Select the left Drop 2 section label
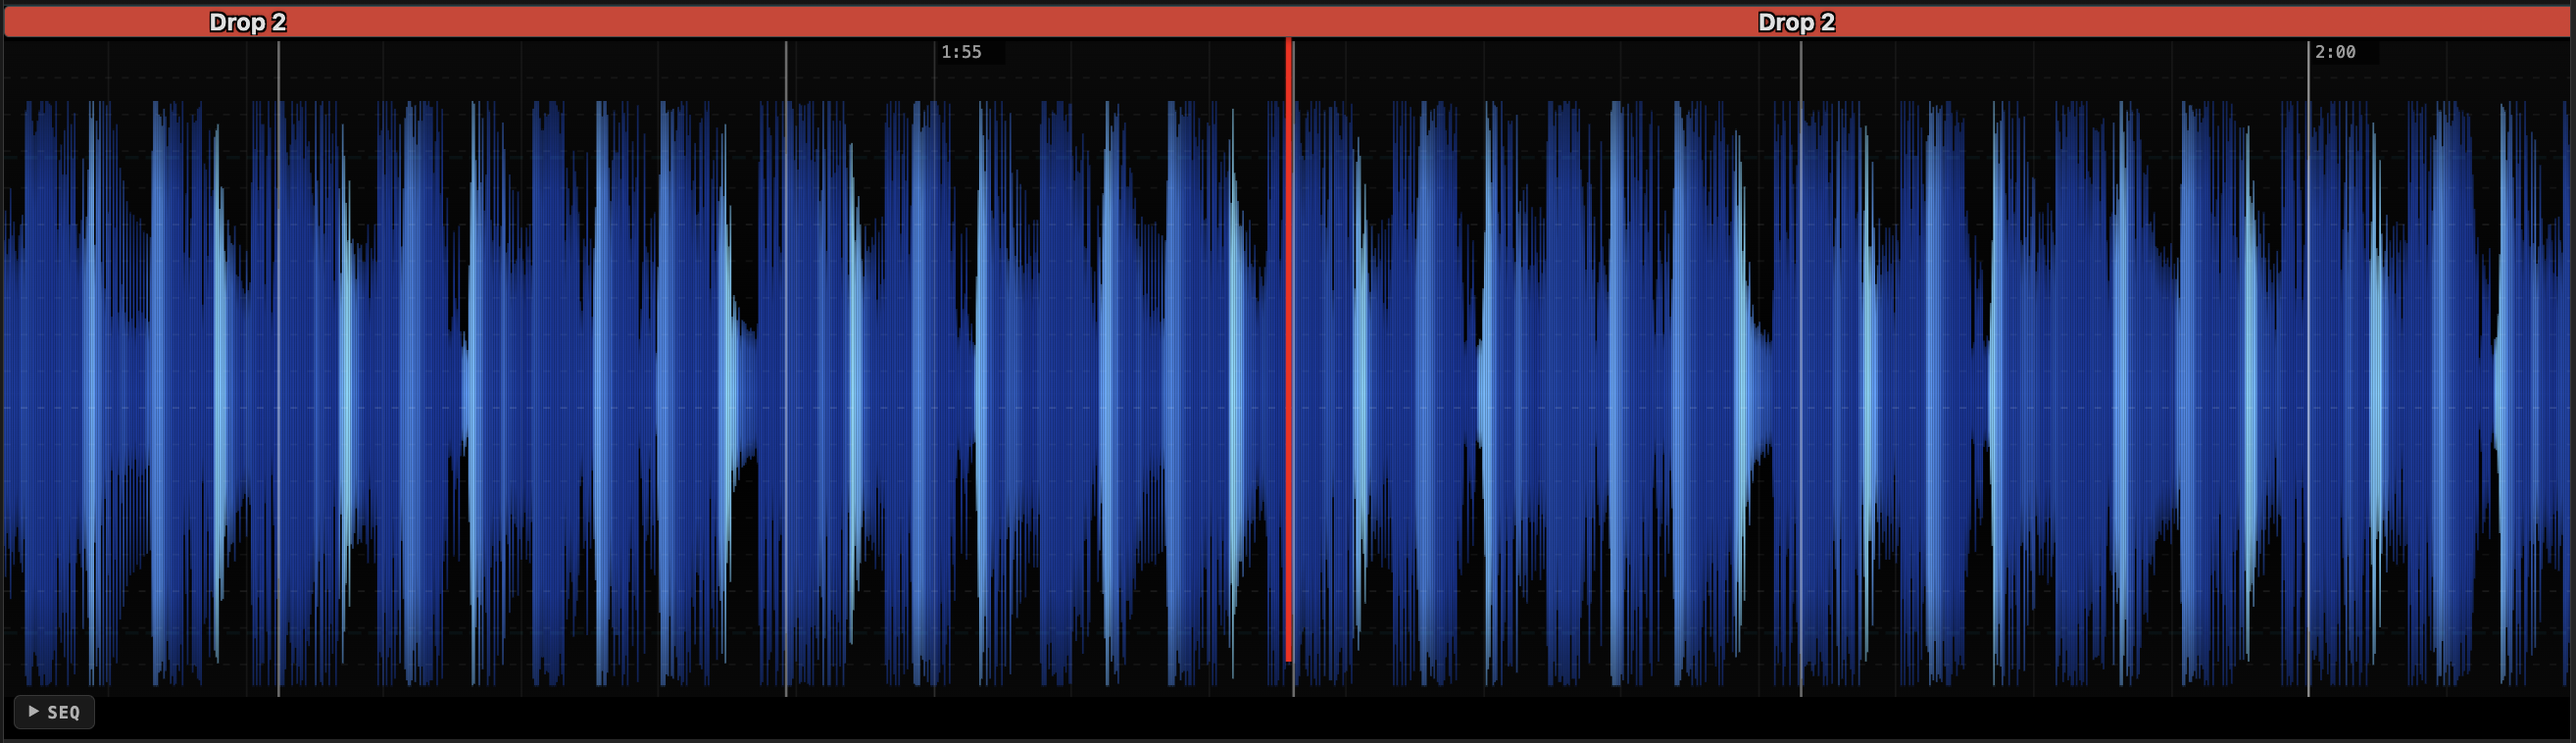 247,22
